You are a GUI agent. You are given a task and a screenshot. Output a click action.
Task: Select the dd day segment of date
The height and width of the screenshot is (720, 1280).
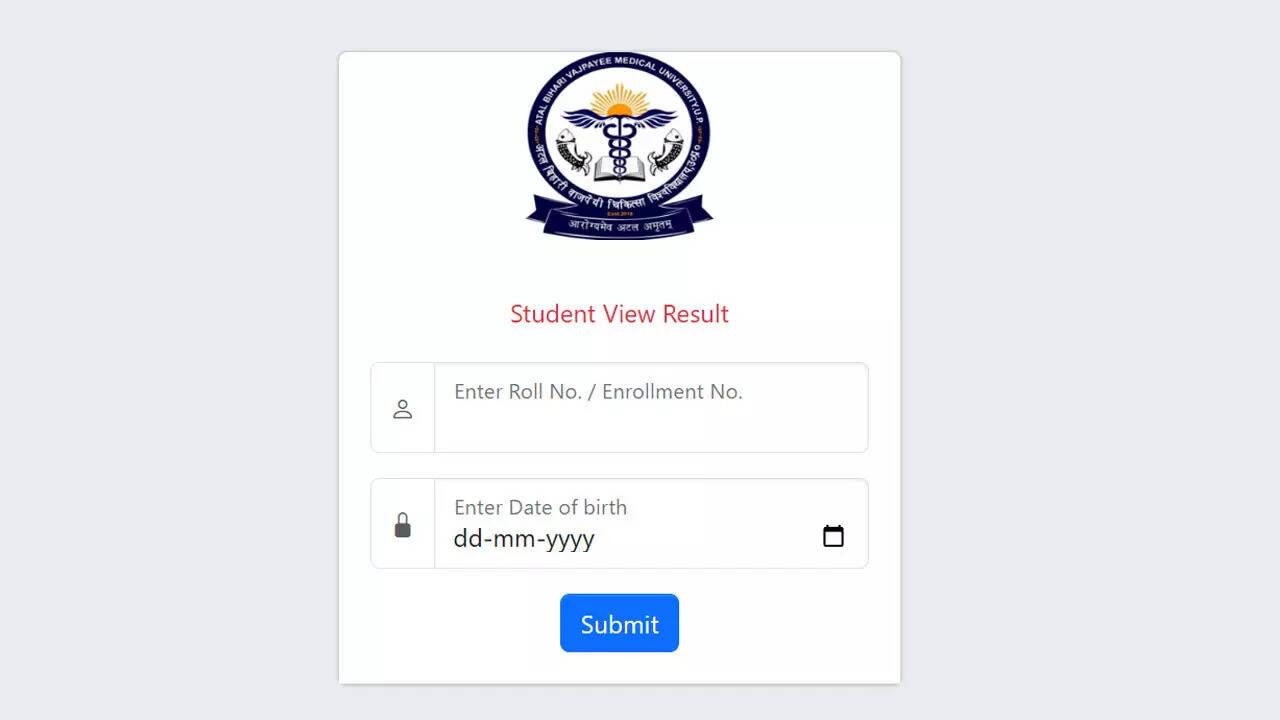point(466,539)
